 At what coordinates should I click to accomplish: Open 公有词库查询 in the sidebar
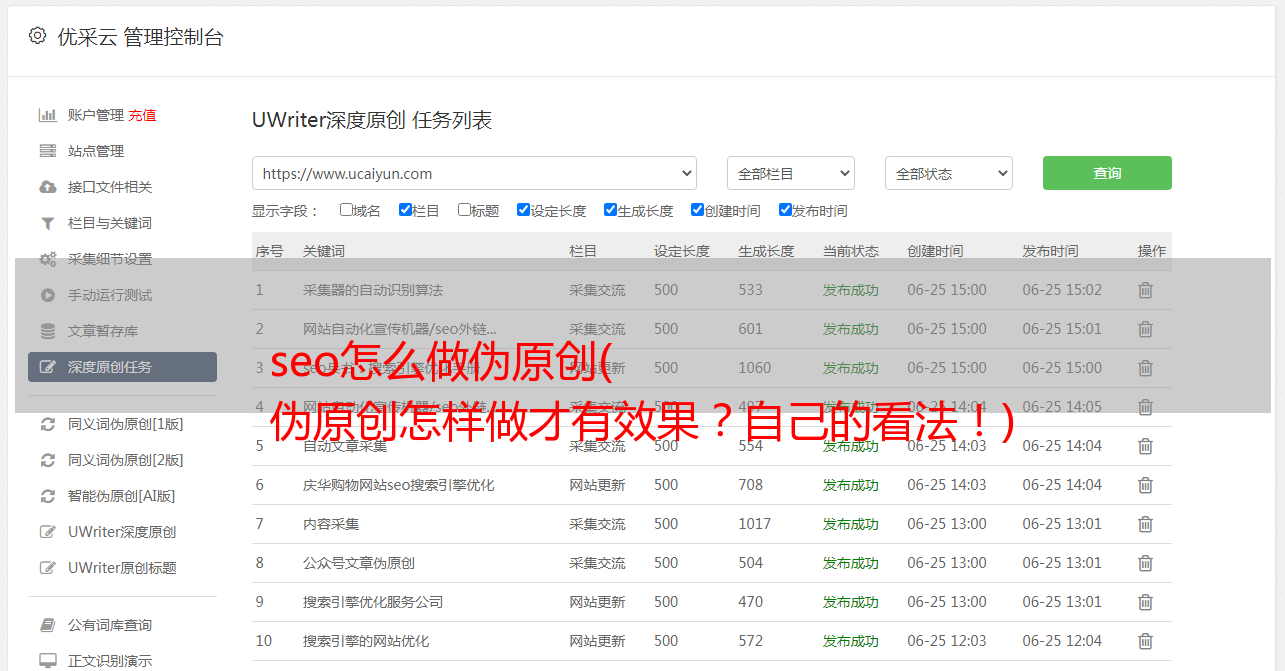click(x=110, y=625)
